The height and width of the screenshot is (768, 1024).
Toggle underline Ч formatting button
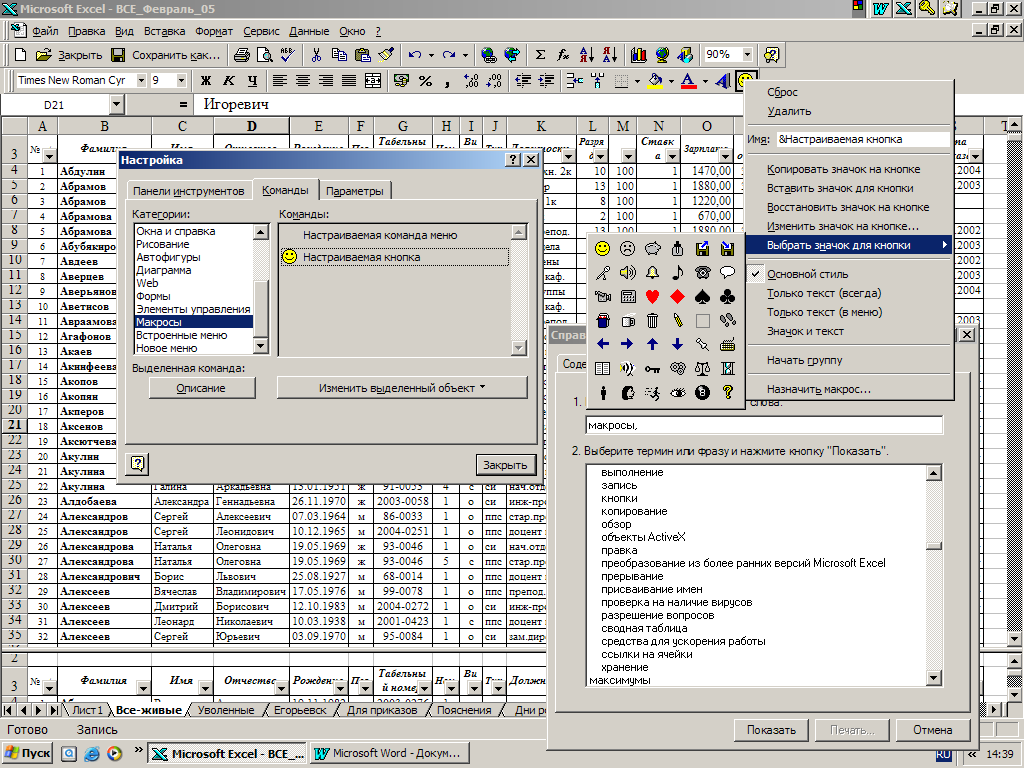tap(252, 80)
